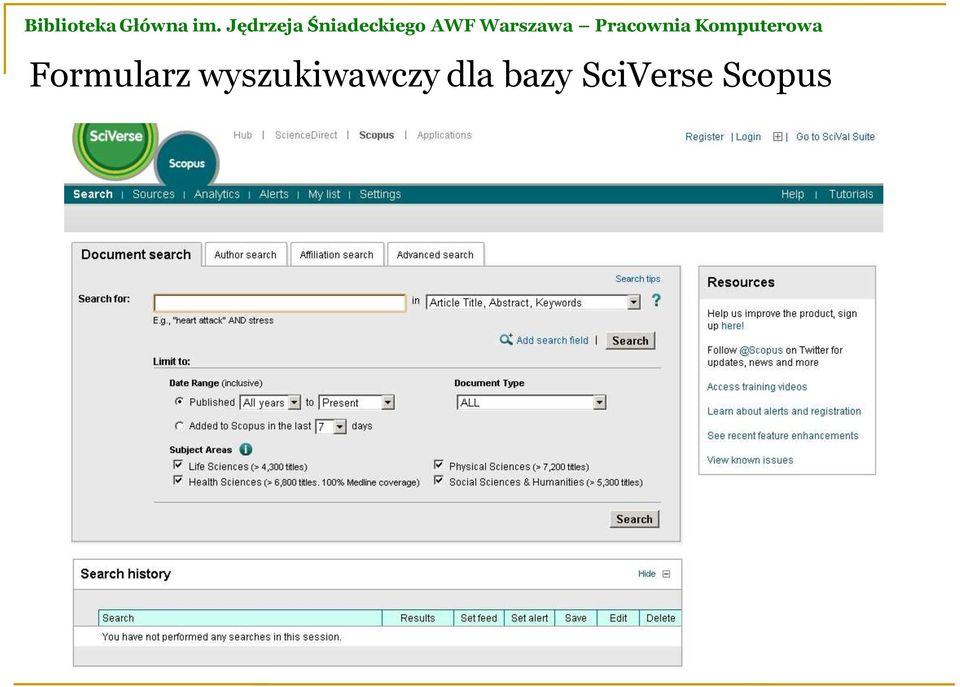Uncheck the Health Sciences checkbox

point(178,481)
